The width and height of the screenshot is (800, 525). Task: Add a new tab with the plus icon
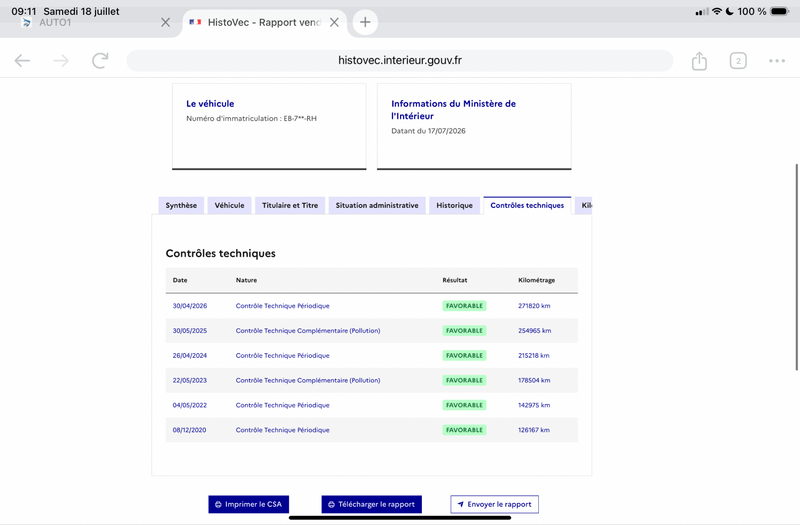365,22
